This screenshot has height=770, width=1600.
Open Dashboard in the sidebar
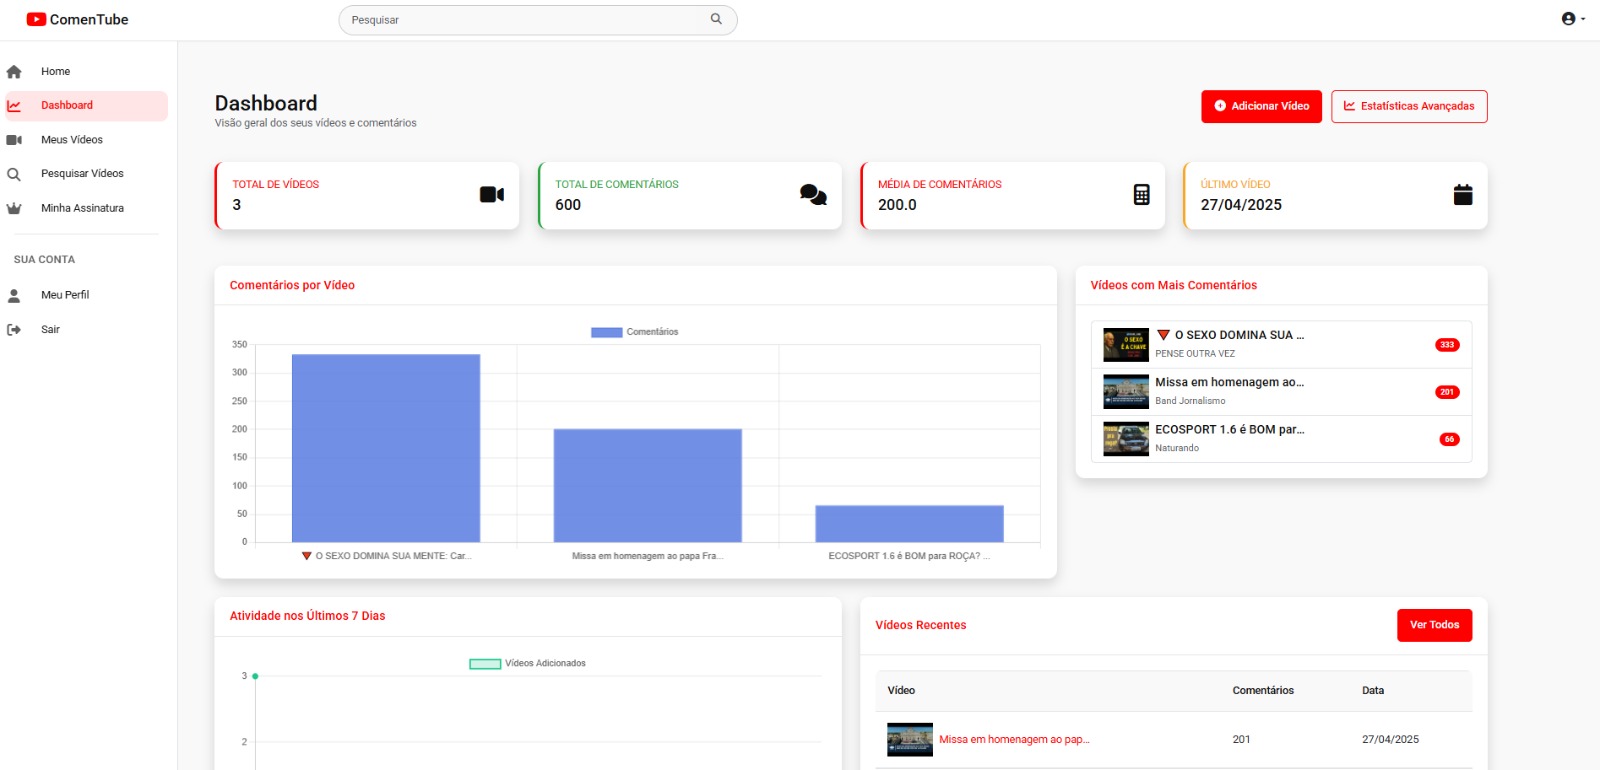pyautogui.click(x=67, y=106)
